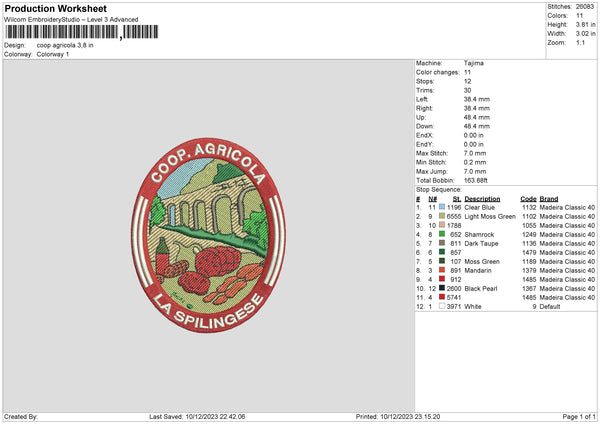Click the 'Light Moss Green' description

pyautogui.click(x=490, y=216)
